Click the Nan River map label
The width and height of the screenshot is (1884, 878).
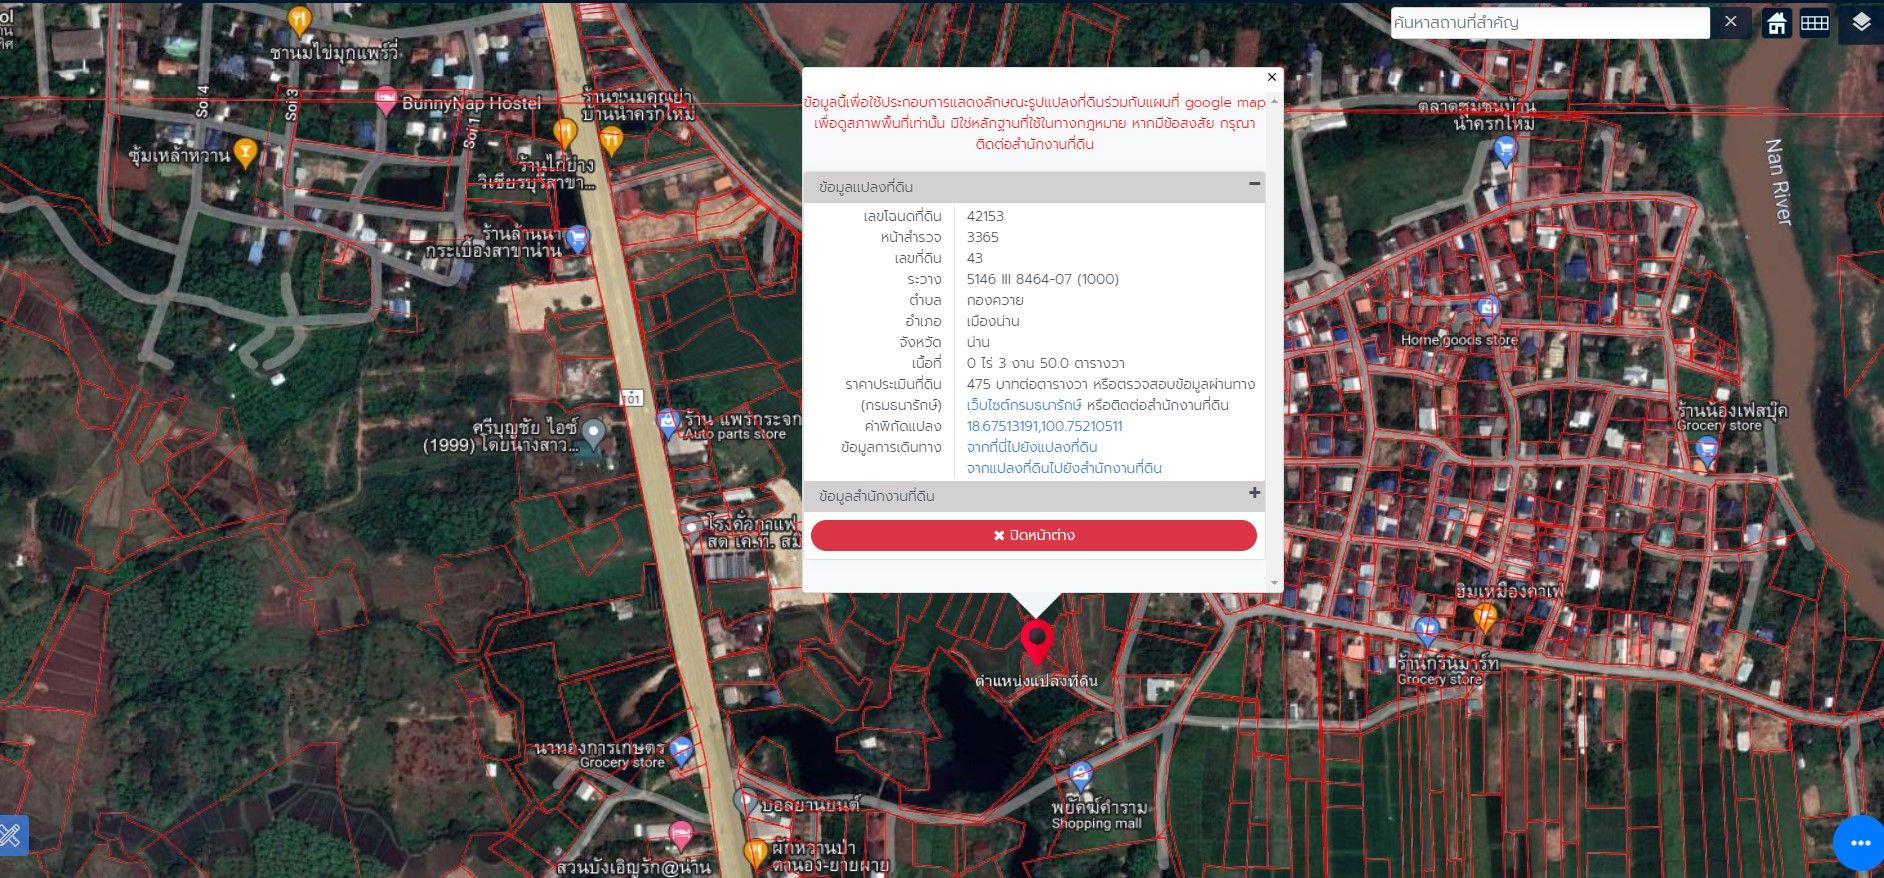[x=1777, y=181]
